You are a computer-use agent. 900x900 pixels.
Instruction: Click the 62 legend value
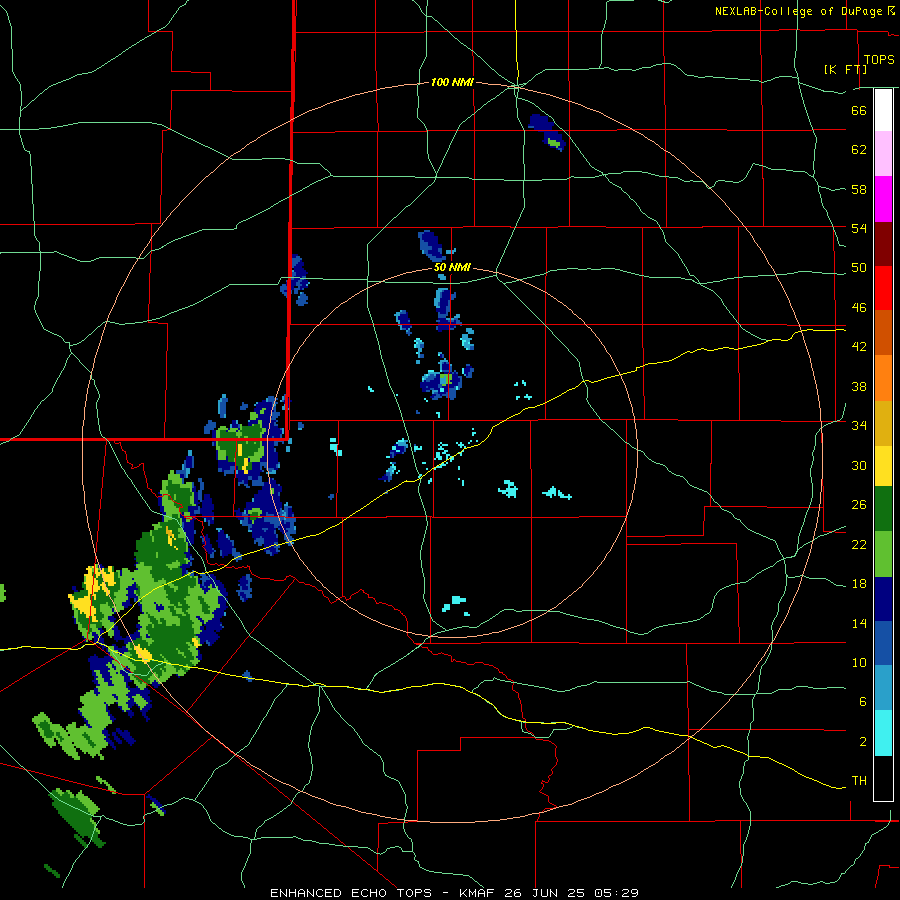coord(859,150)
